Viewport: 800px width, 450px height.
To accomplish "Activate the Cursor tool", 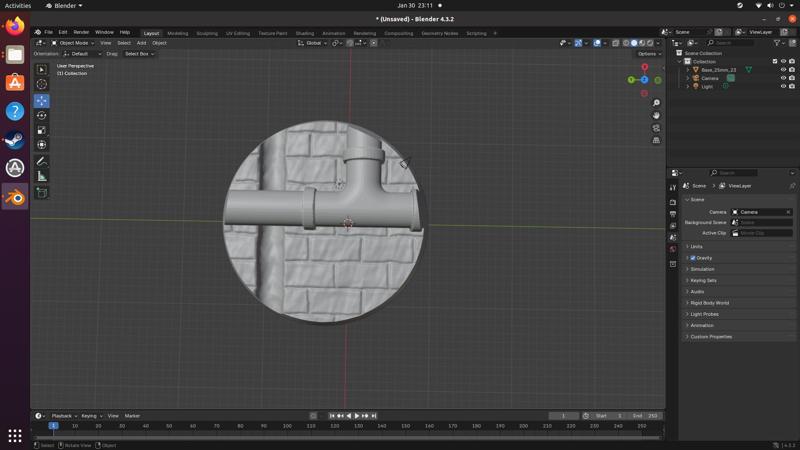I will tap(42, 84).
